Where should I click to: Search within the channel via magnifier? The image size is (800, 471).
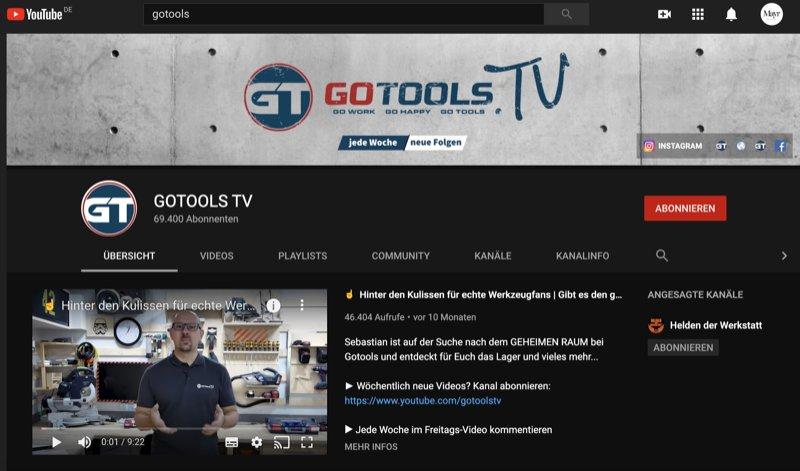coord(661,256)
